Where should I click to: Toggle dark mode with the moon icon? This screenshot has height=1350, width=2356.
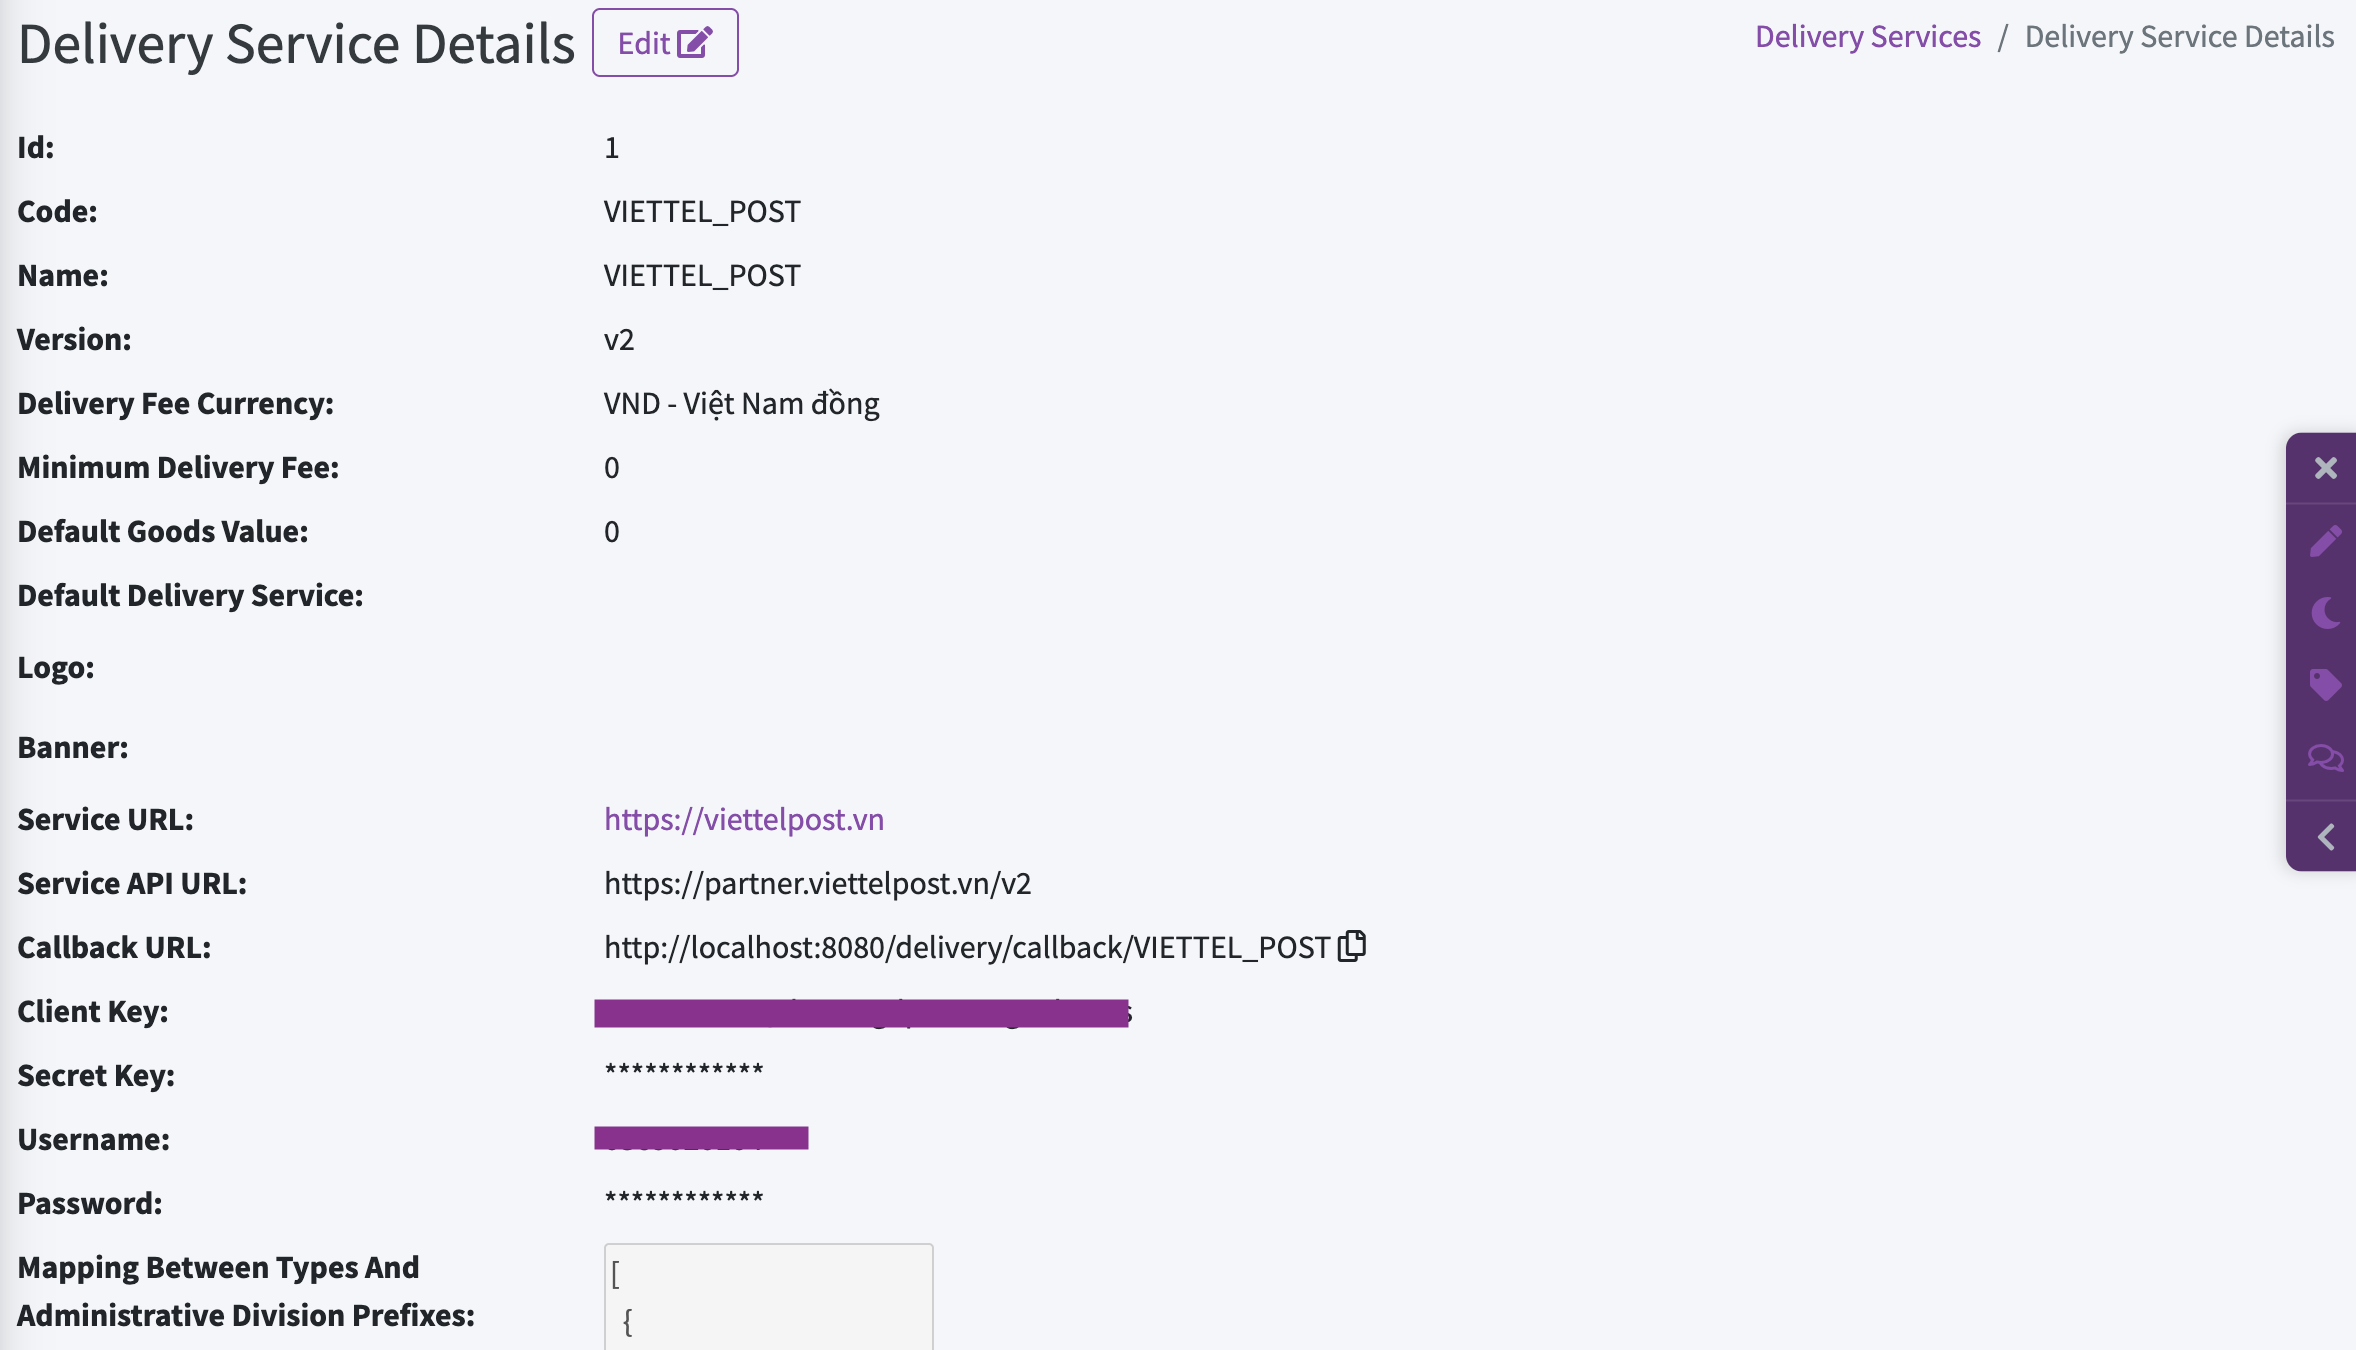pos(2325,613)
